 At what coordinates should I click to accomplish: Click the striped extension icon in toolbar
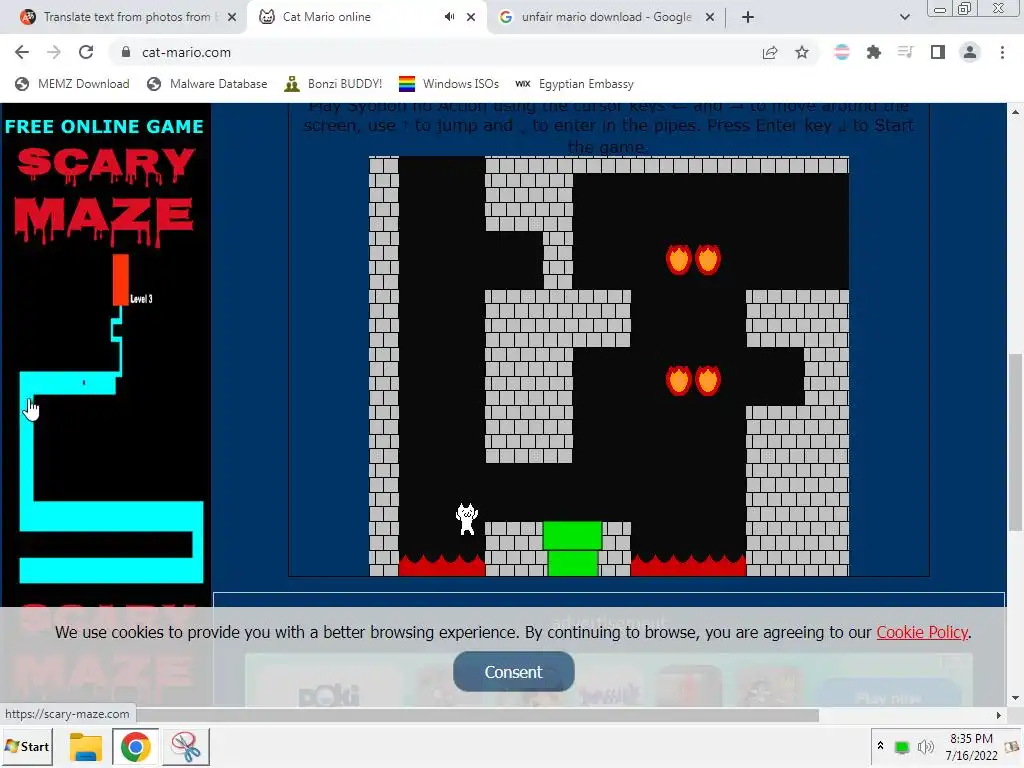coord(842,52)
